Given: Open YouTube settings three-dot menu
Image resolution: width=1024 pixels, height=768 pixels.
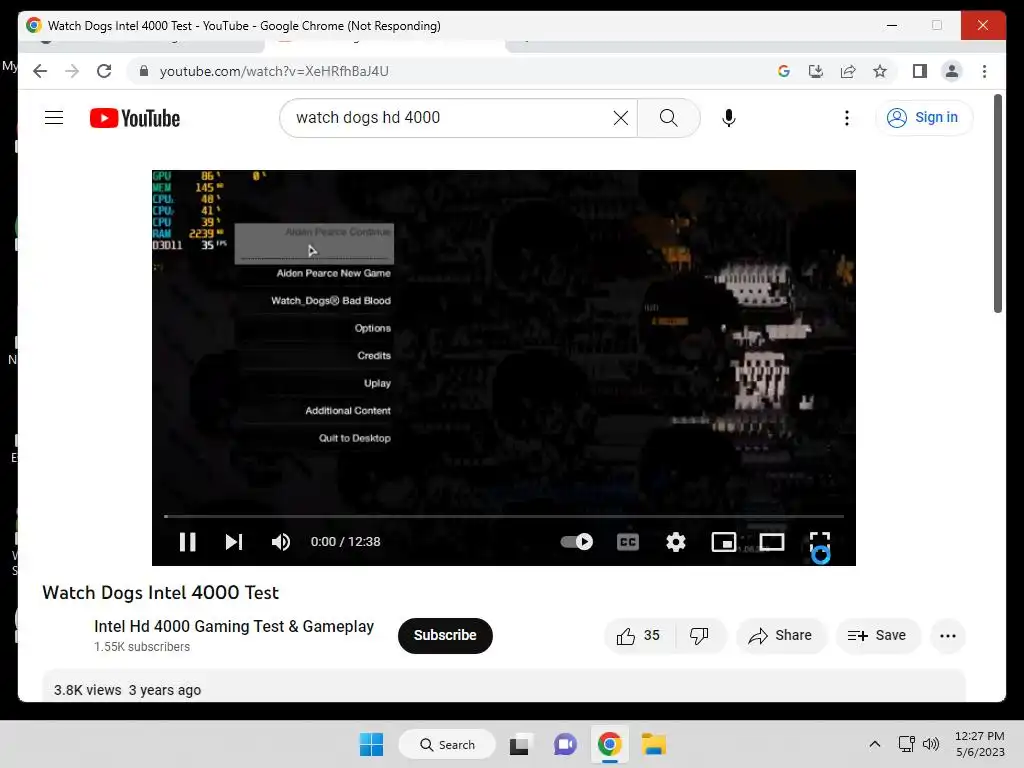Looking at the screenshot, I should tap(846, 118).
